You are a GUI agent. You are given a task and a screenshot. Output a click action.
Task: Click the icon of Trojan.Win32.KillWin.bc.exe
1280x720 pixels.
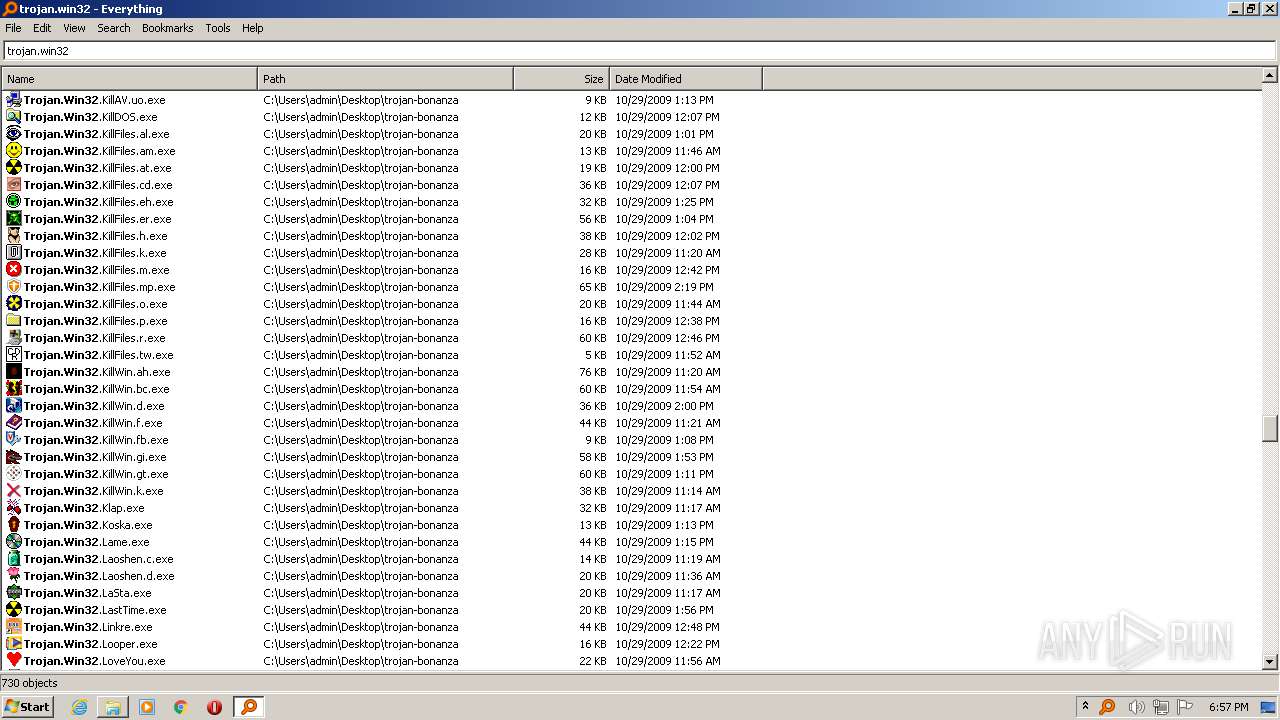[14, 389]
